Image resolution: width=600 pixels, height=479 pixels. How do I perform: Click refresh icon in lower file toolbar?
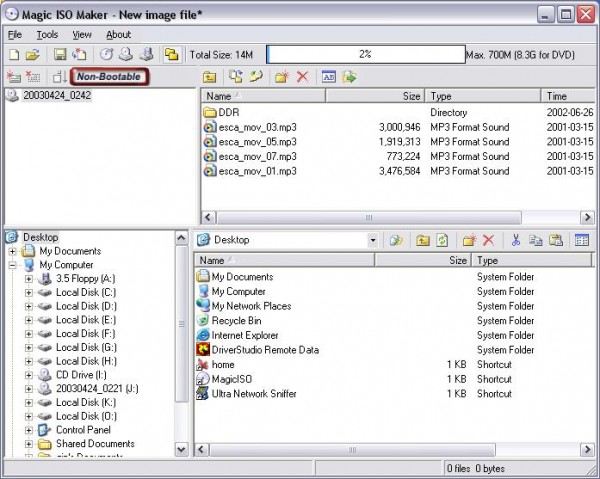(441, 240)
